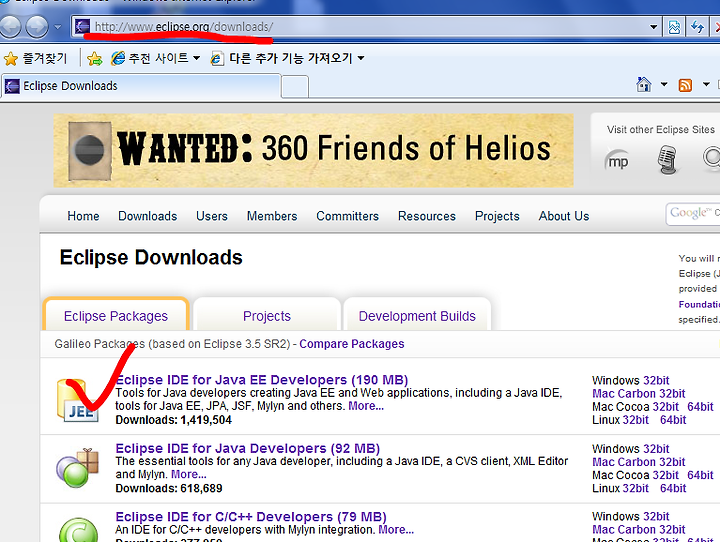This screenshot has width=720, height=542.
Task: Download C/C++ Windows 32bit
Action: click(x=656, y=517)
